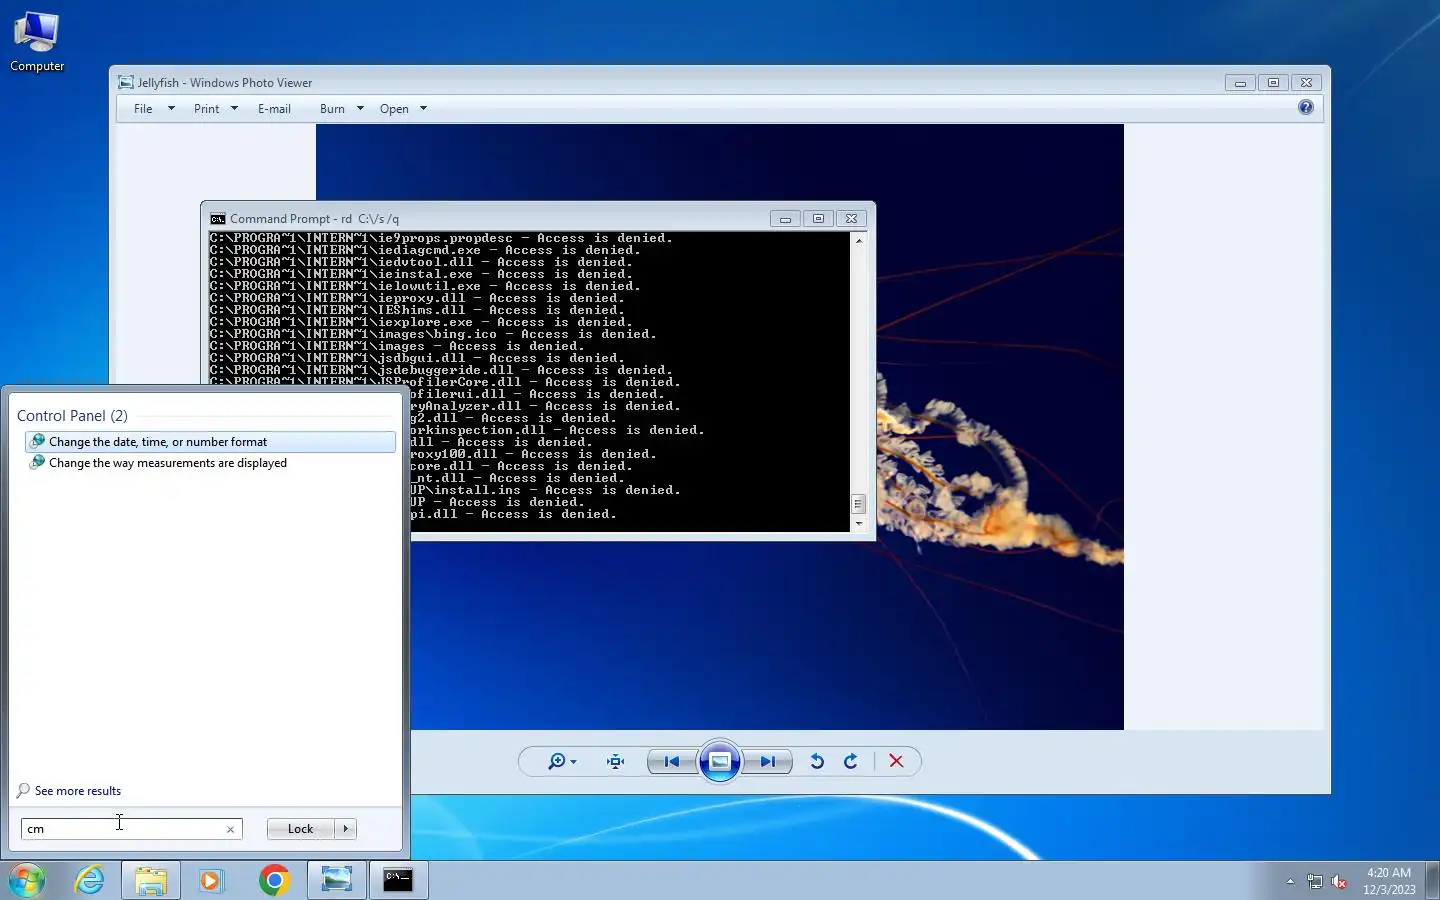The width and height of the screenshot is (1440, 900).
Task: Click the Show desktop button
Action: coord(1432,880)
